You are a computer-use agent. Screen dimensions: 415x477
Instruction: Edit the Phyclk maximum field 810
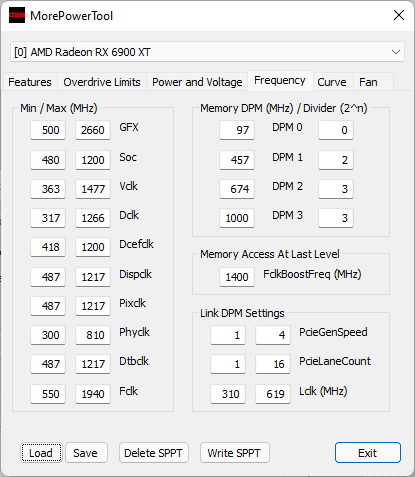pyautogui.click(x=93, y=335)
